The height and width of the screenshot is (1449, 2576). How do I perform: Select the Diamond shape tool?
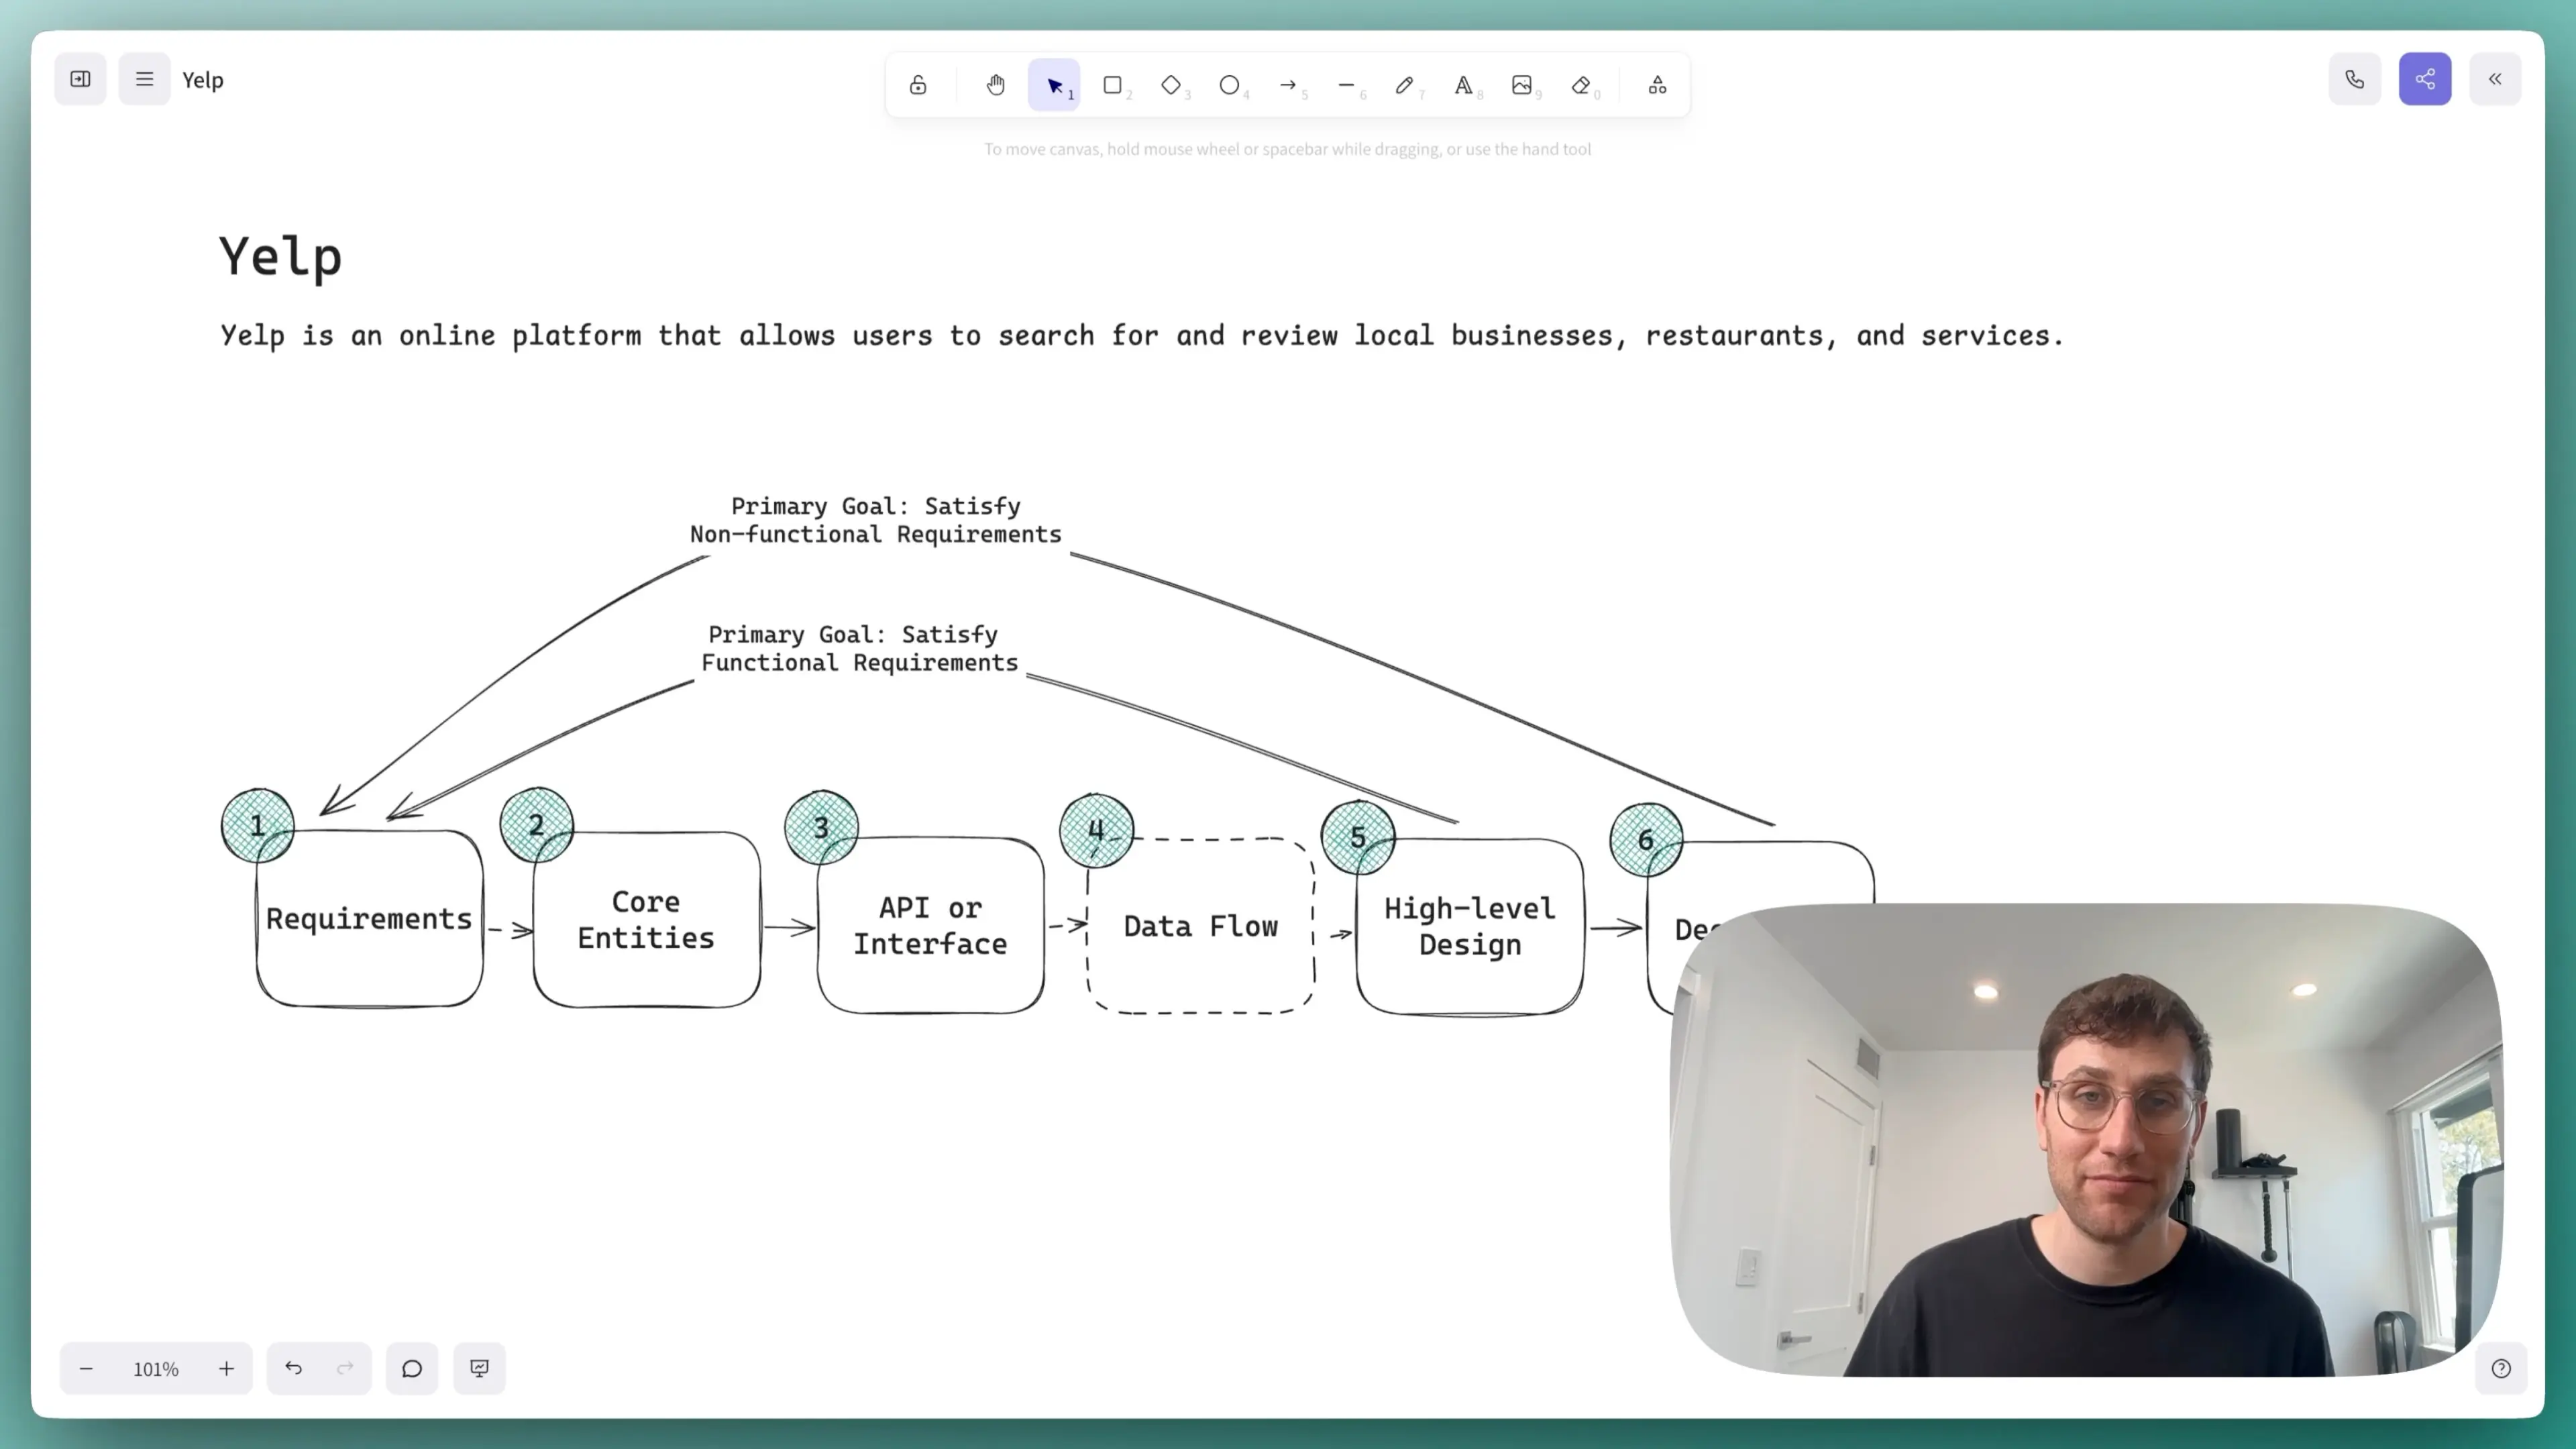pos(1171,85)
